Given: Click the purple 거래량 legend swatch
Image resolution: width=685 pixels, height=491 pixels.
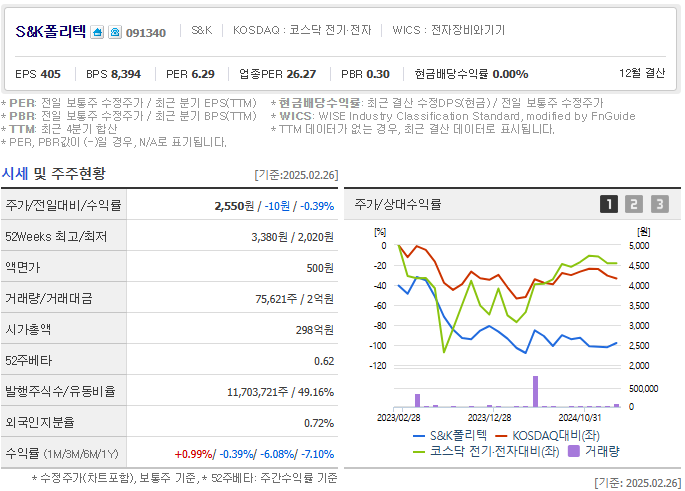Looking at the screenshot, I should (x=574, y=451).
